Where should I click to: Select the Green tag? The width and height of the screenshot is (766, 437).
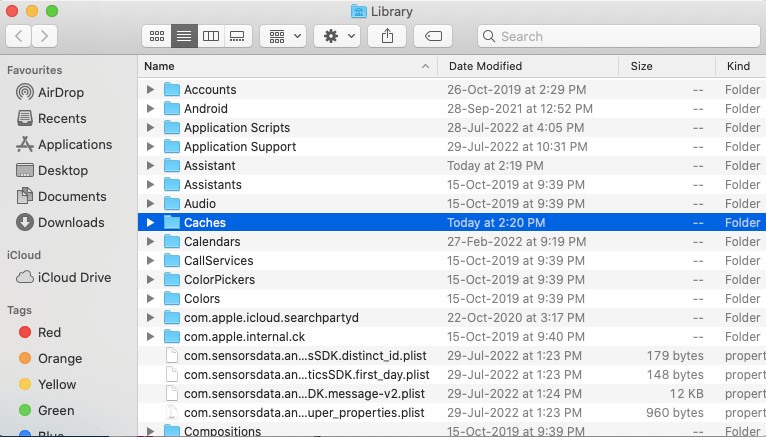point(46,410)
